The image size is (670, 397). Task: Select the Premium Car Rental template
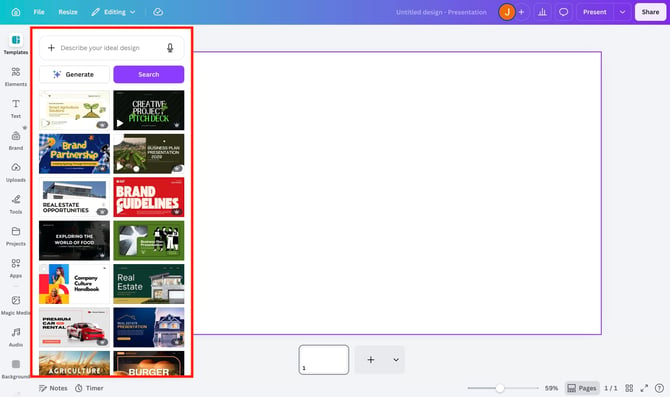click(74, 327)
